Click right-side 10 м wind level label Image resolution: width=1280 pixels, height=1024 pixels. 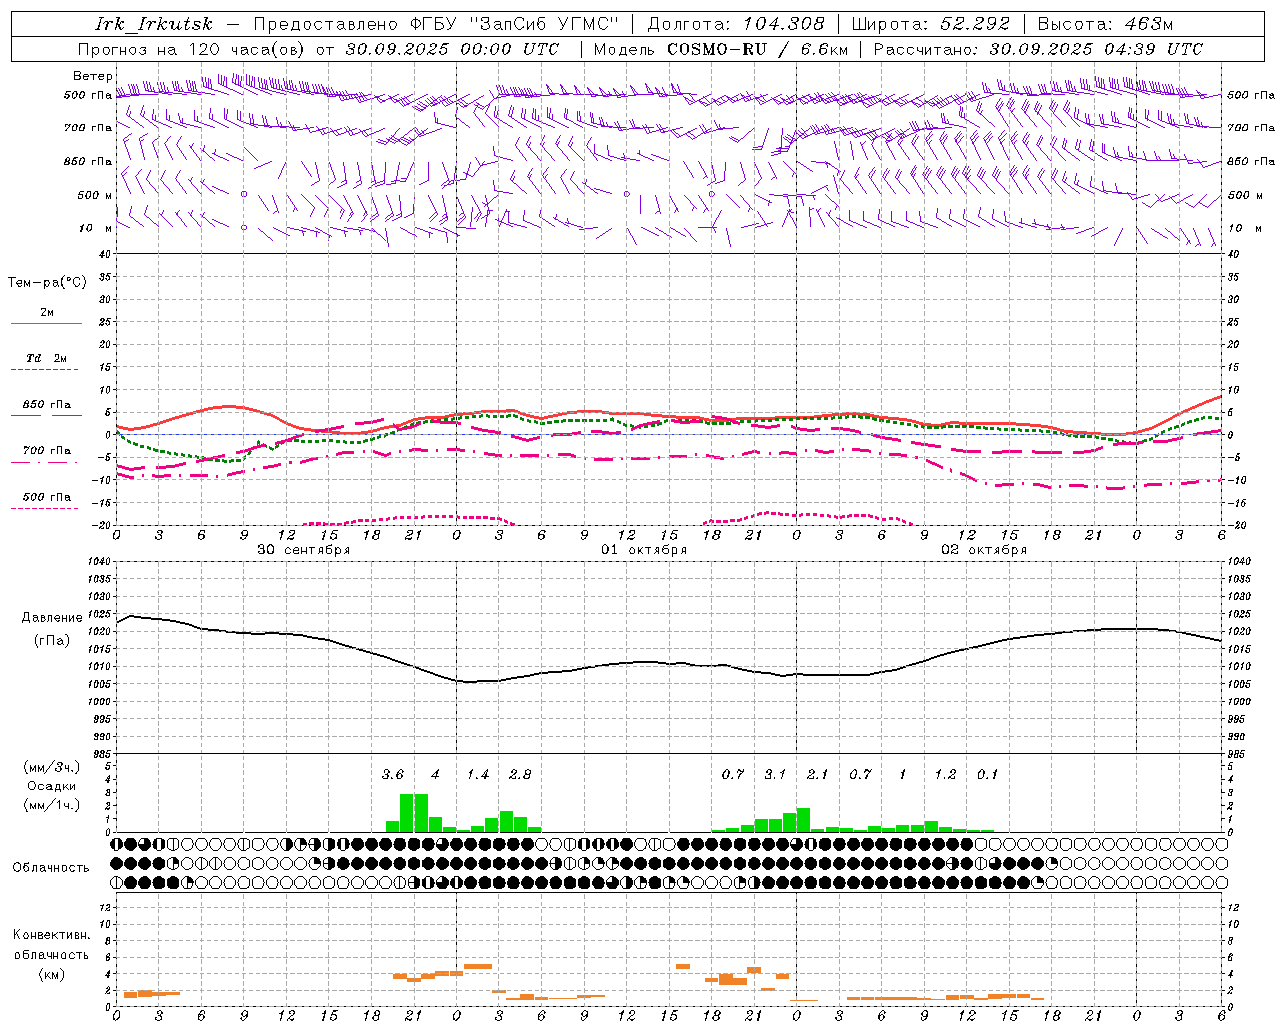(x=1245, y=228)
